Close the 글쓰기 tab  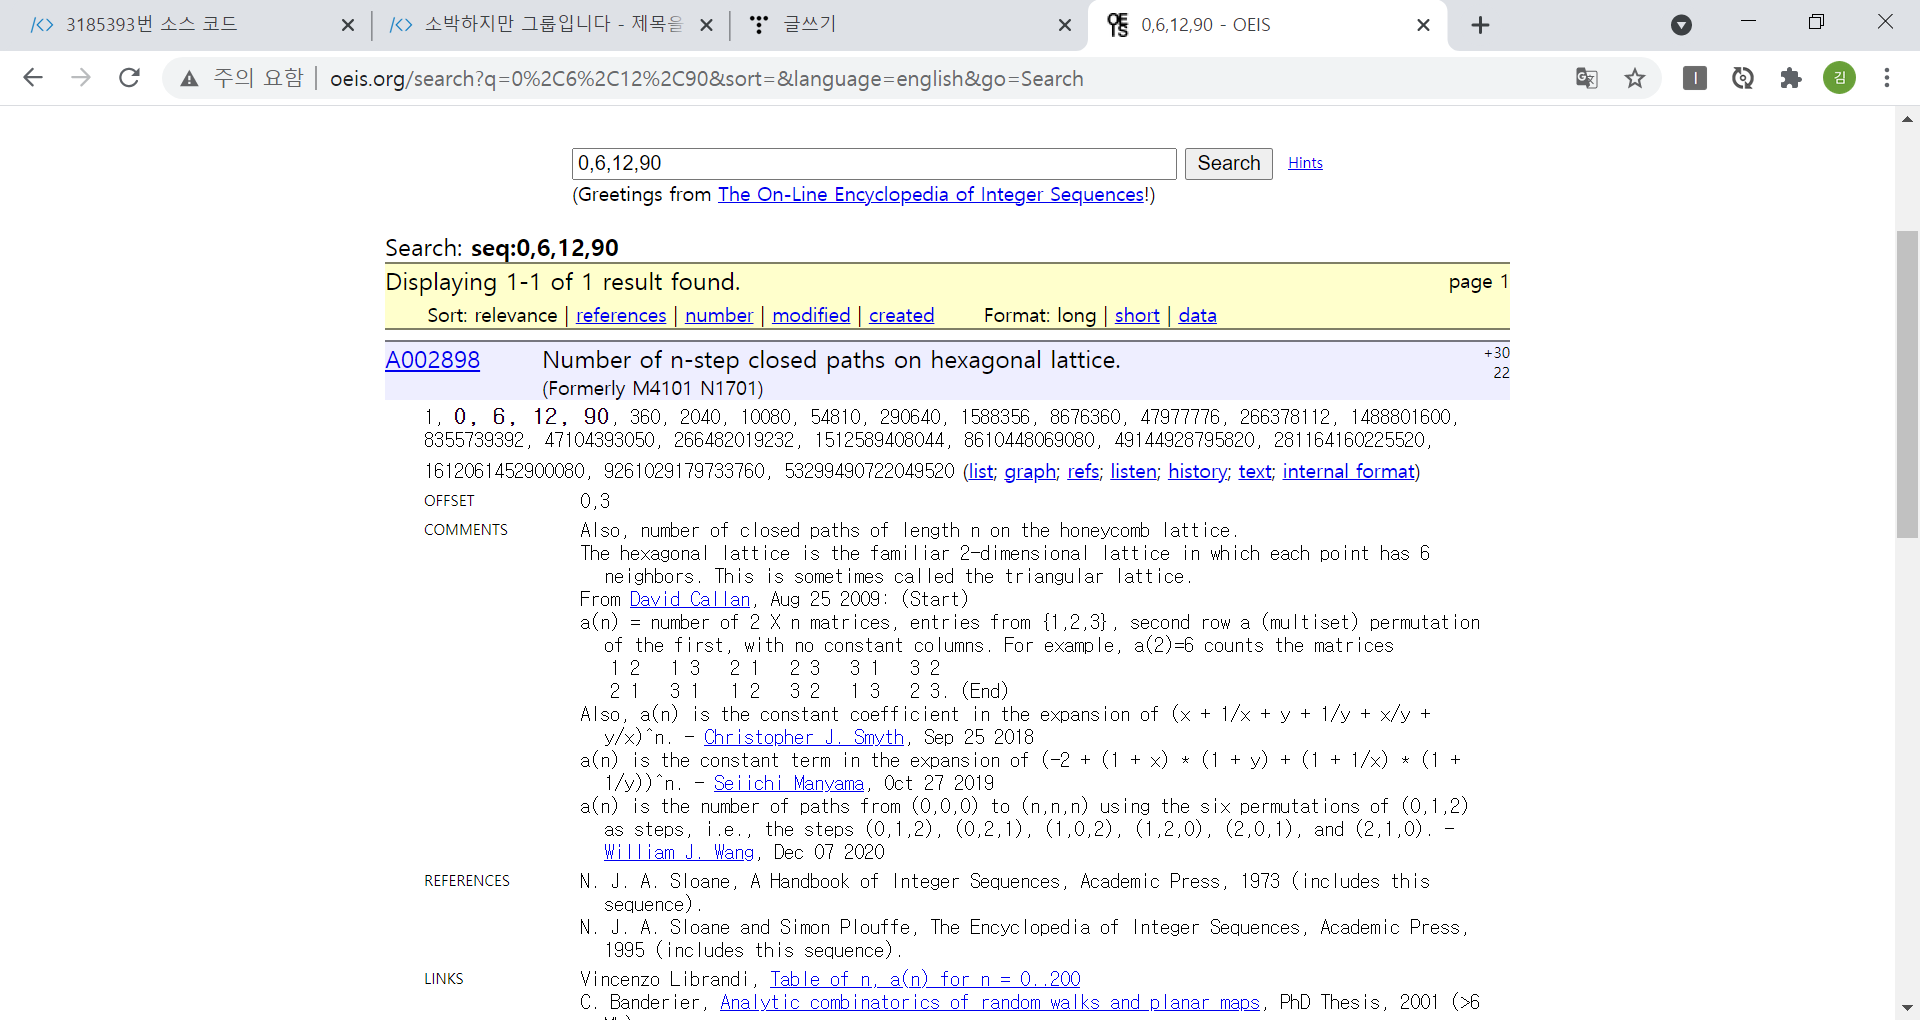1065,25
